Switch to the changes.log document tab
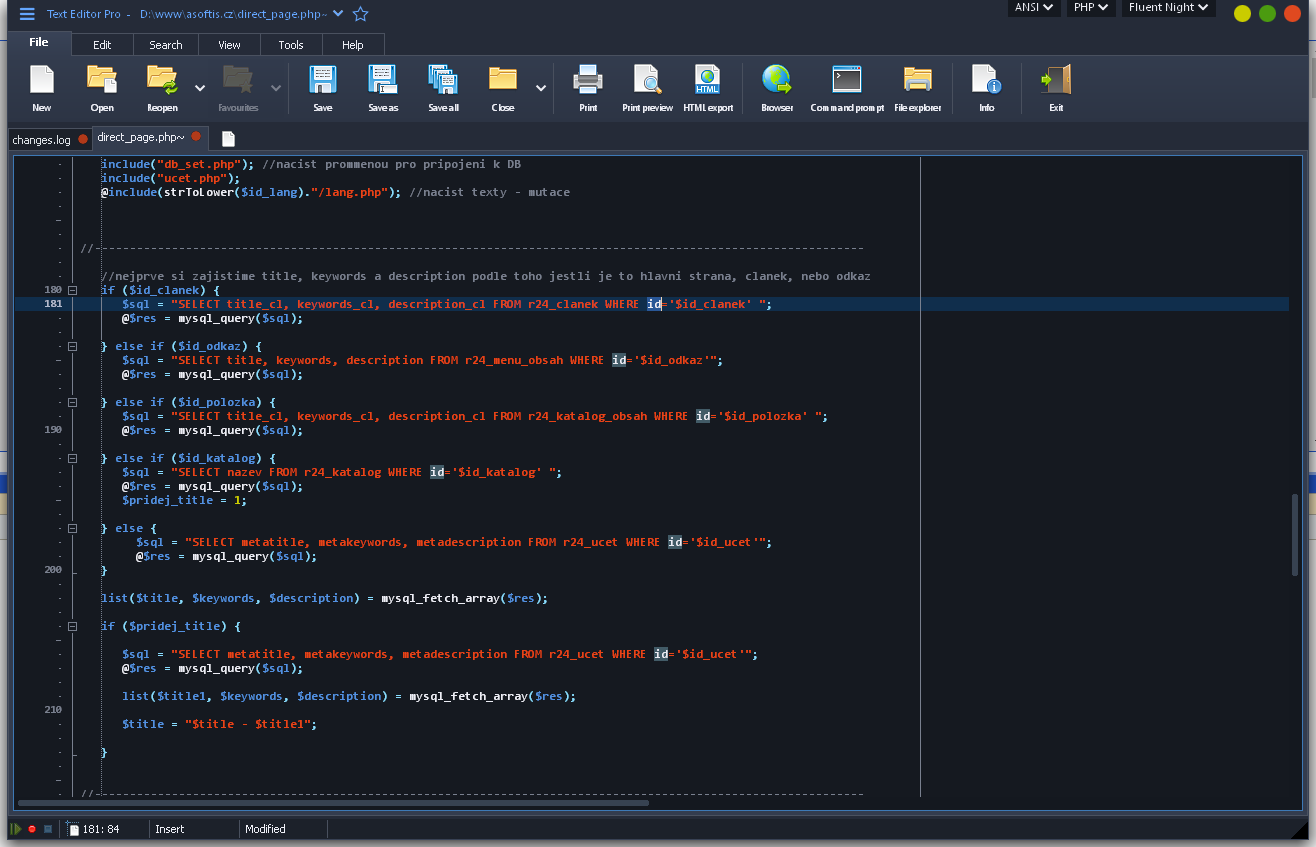Viewport: 1316px width, 847px height. tap(41, 140)
